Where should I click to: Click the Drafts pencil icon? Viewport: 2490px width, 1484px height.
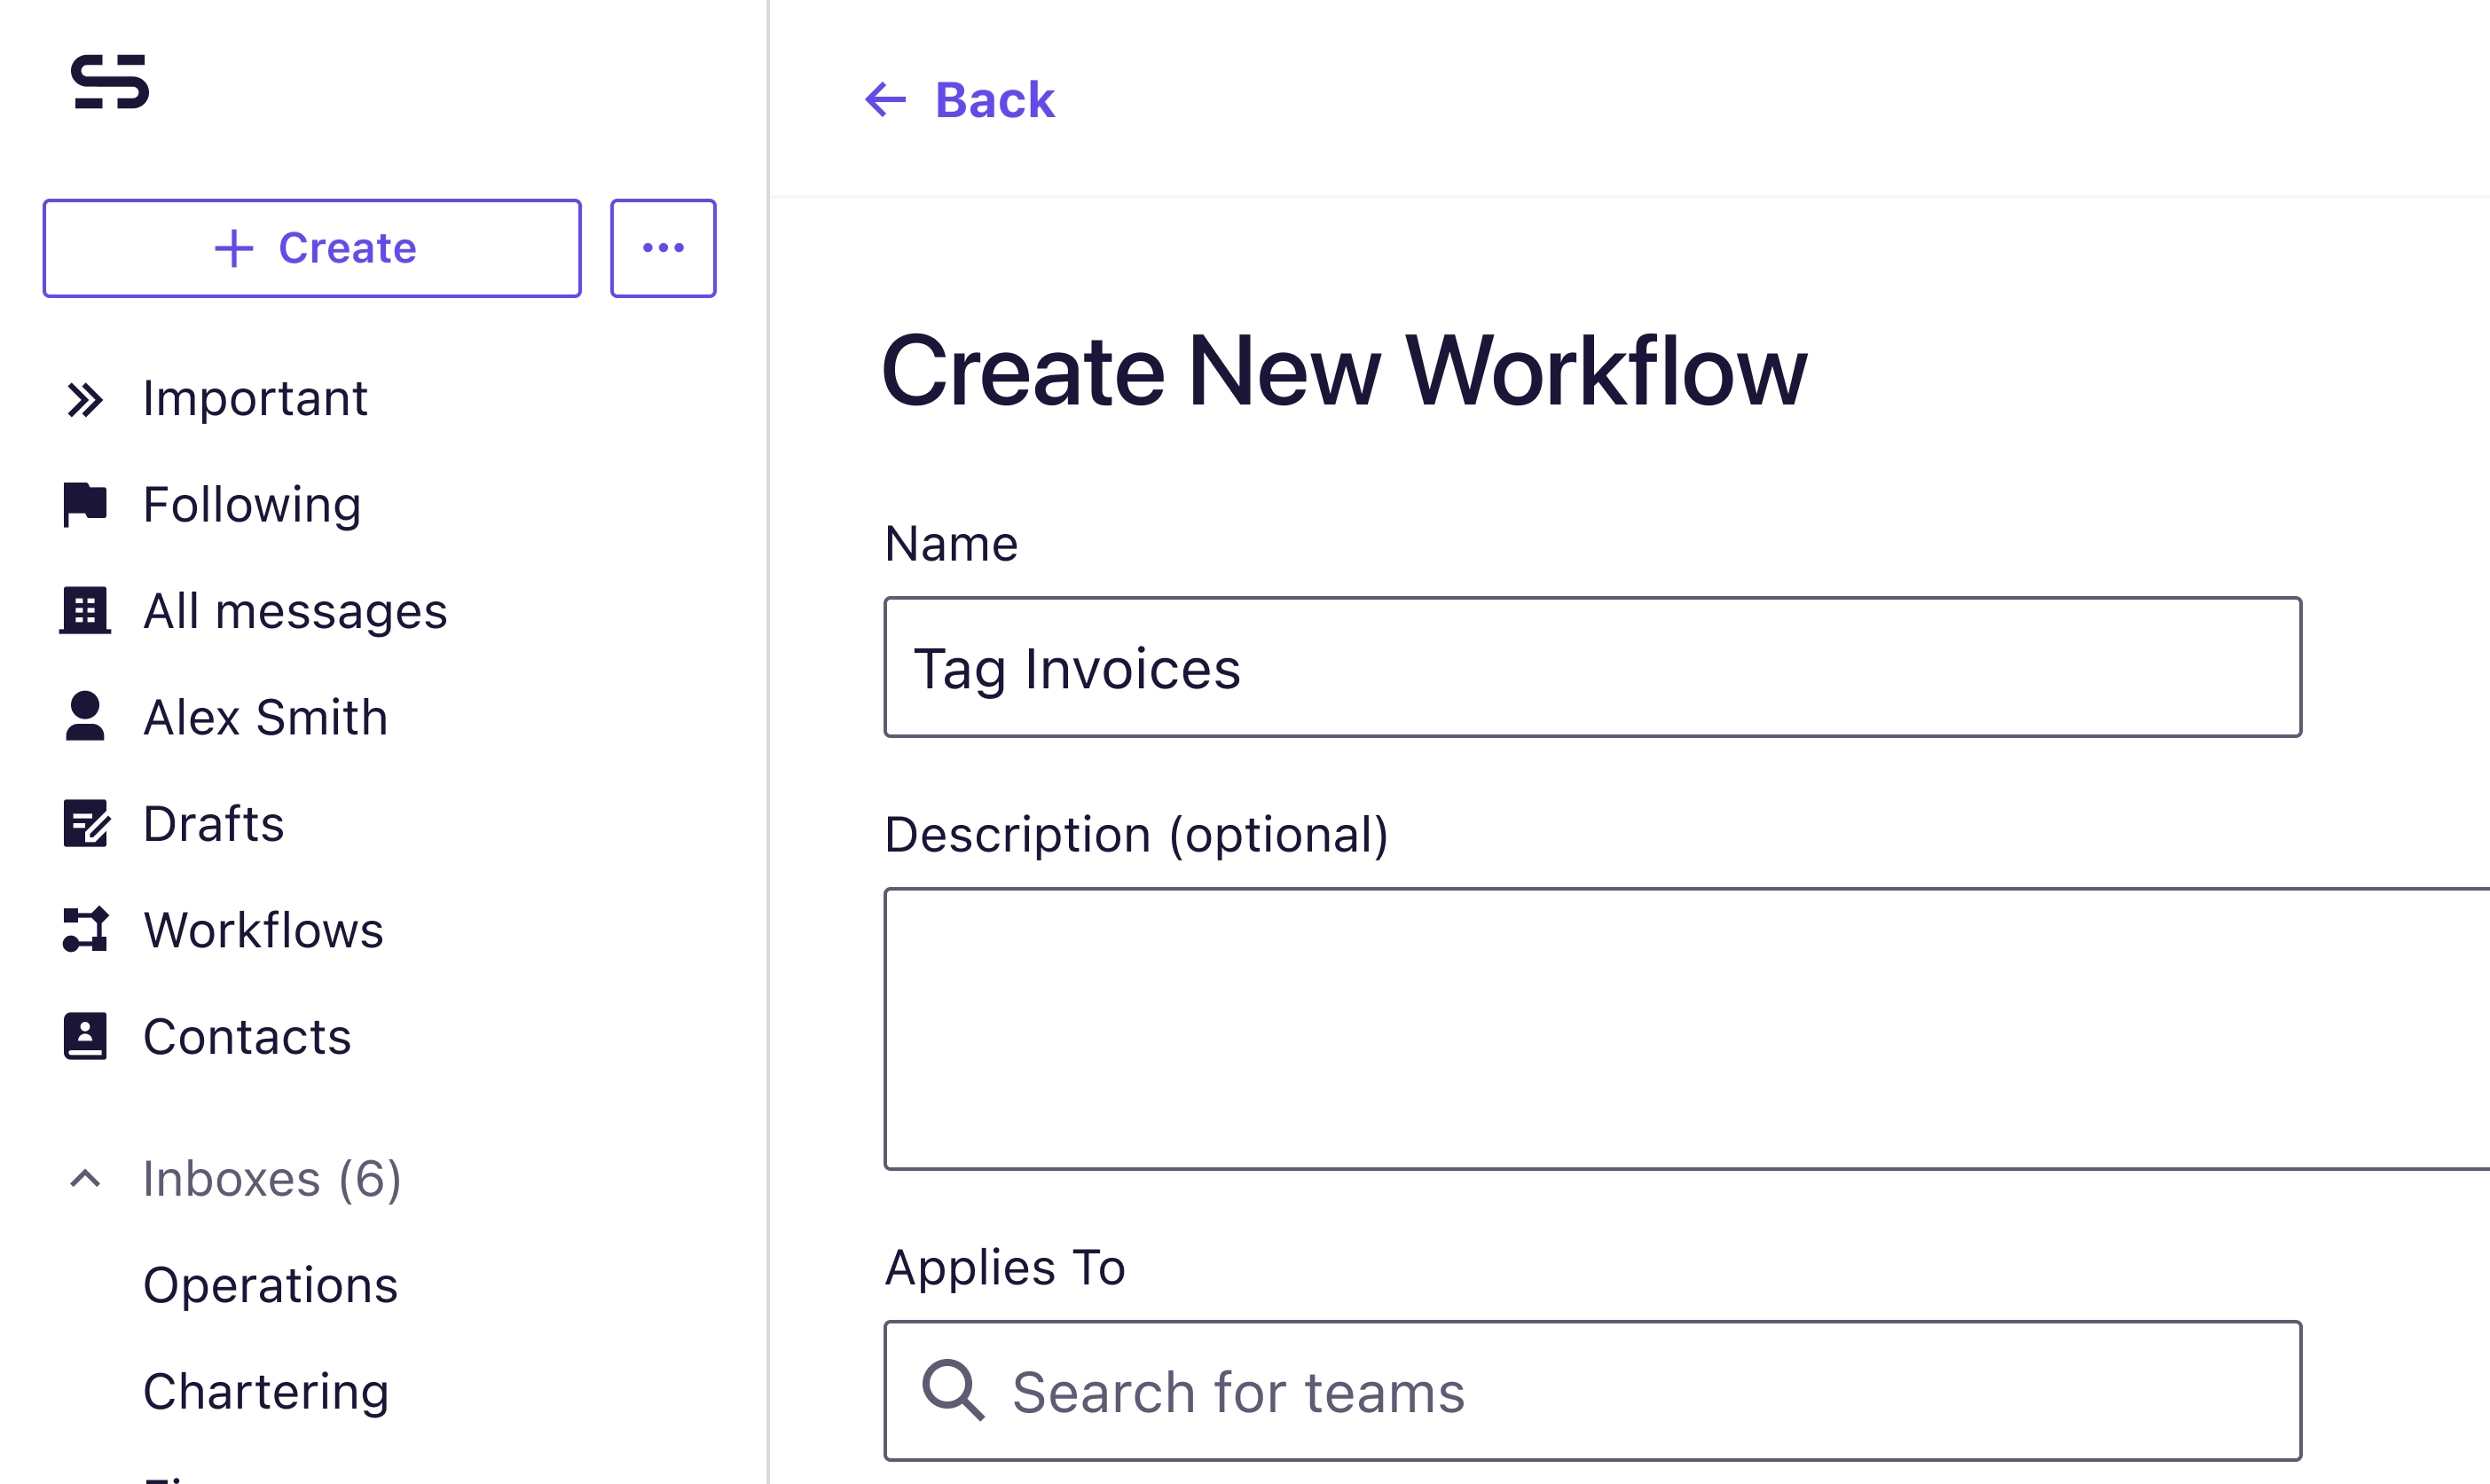click(x=85, y=823)
